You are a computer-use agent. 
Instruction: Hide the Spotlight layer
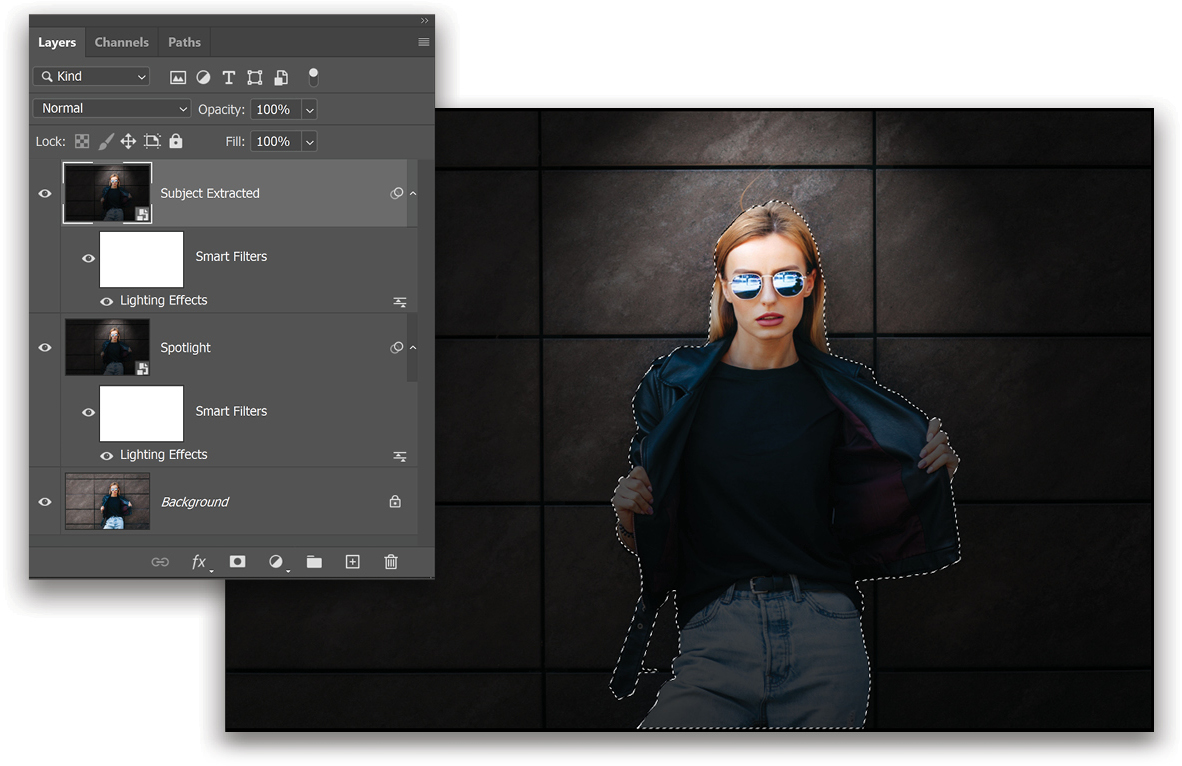[44, 347]
